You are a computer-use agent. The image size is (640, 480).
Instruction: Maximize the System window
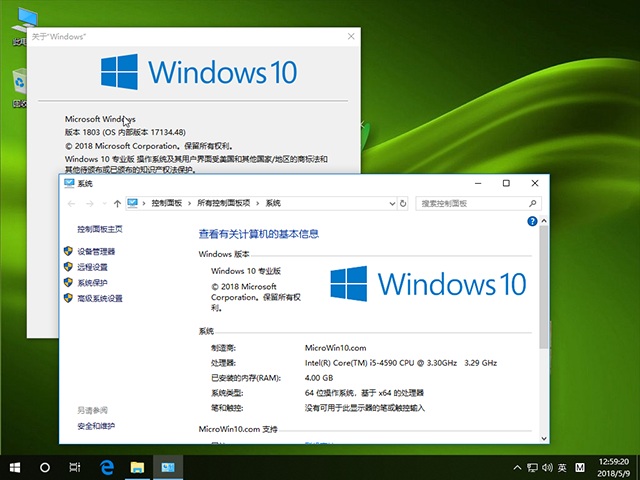click(x=506, y=183)
